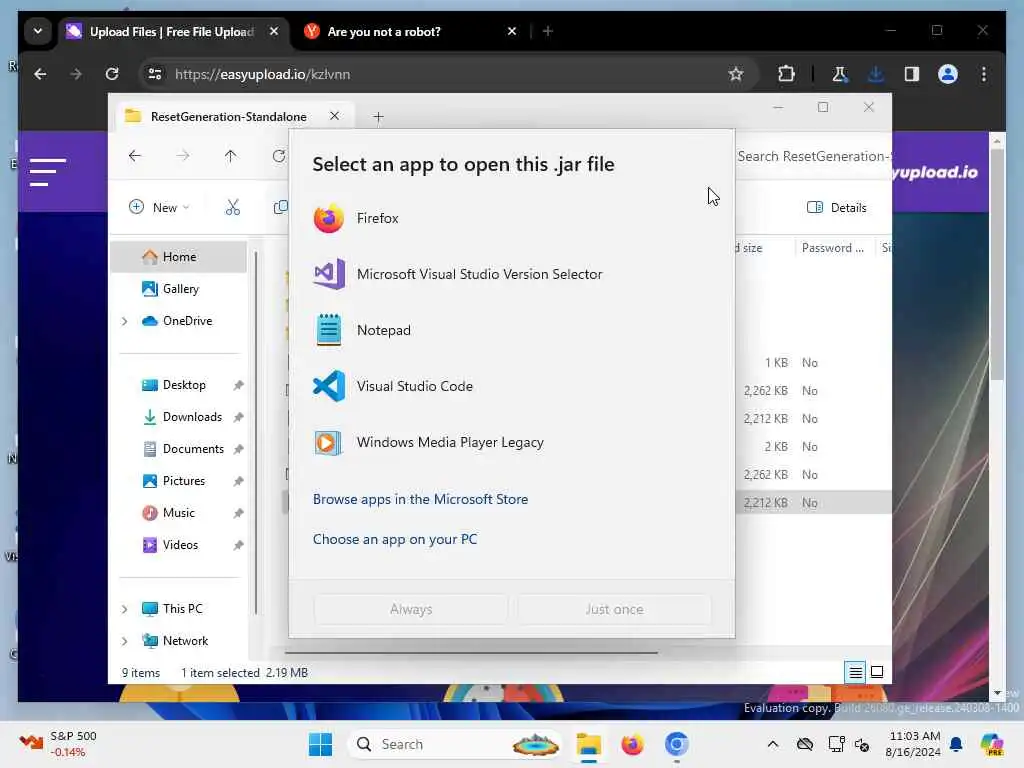Choose Windows Media Player Legacy

click(x=511, y=442)
